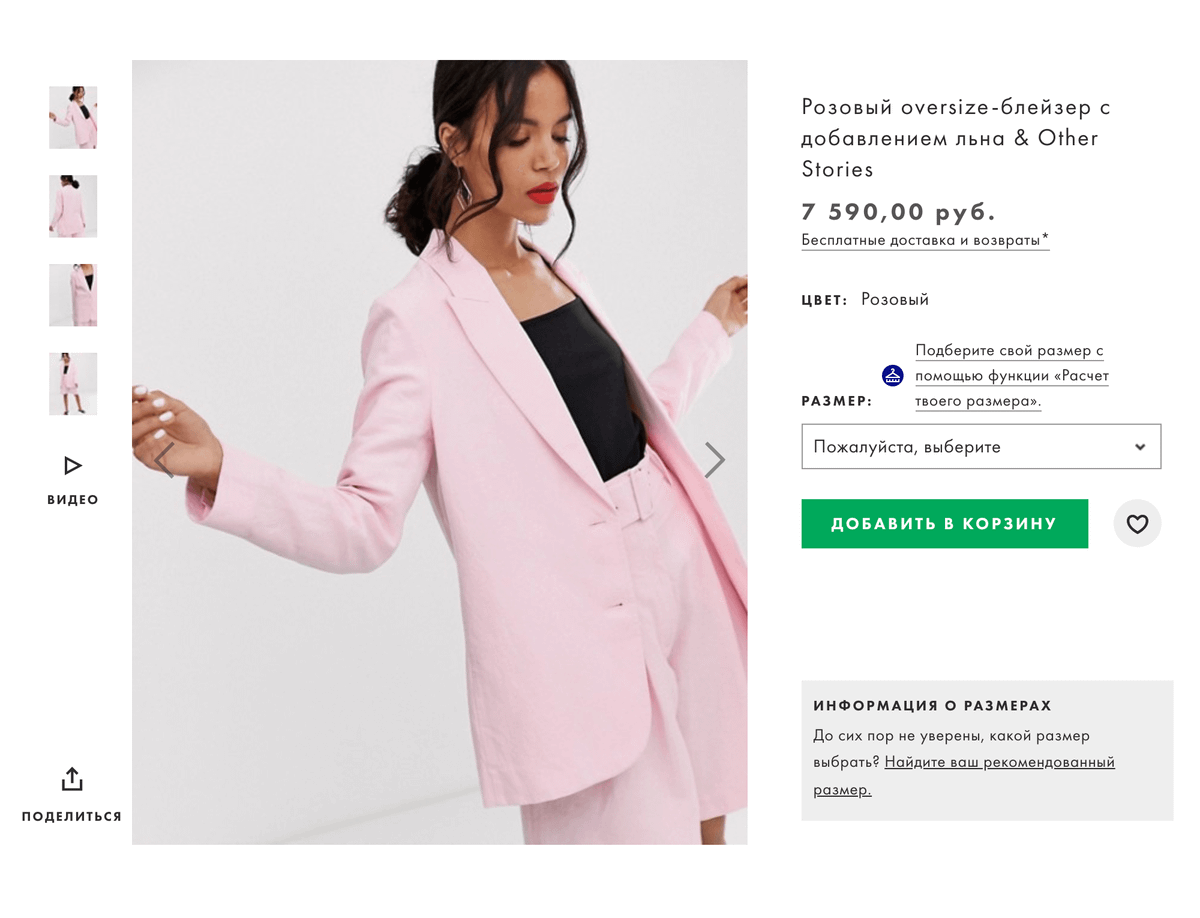The height and width of the screenshot is (918, 1200).
Task: Open the size dropdown 'Пожалуйста, выберите'
Action: [x=981, y=447]
